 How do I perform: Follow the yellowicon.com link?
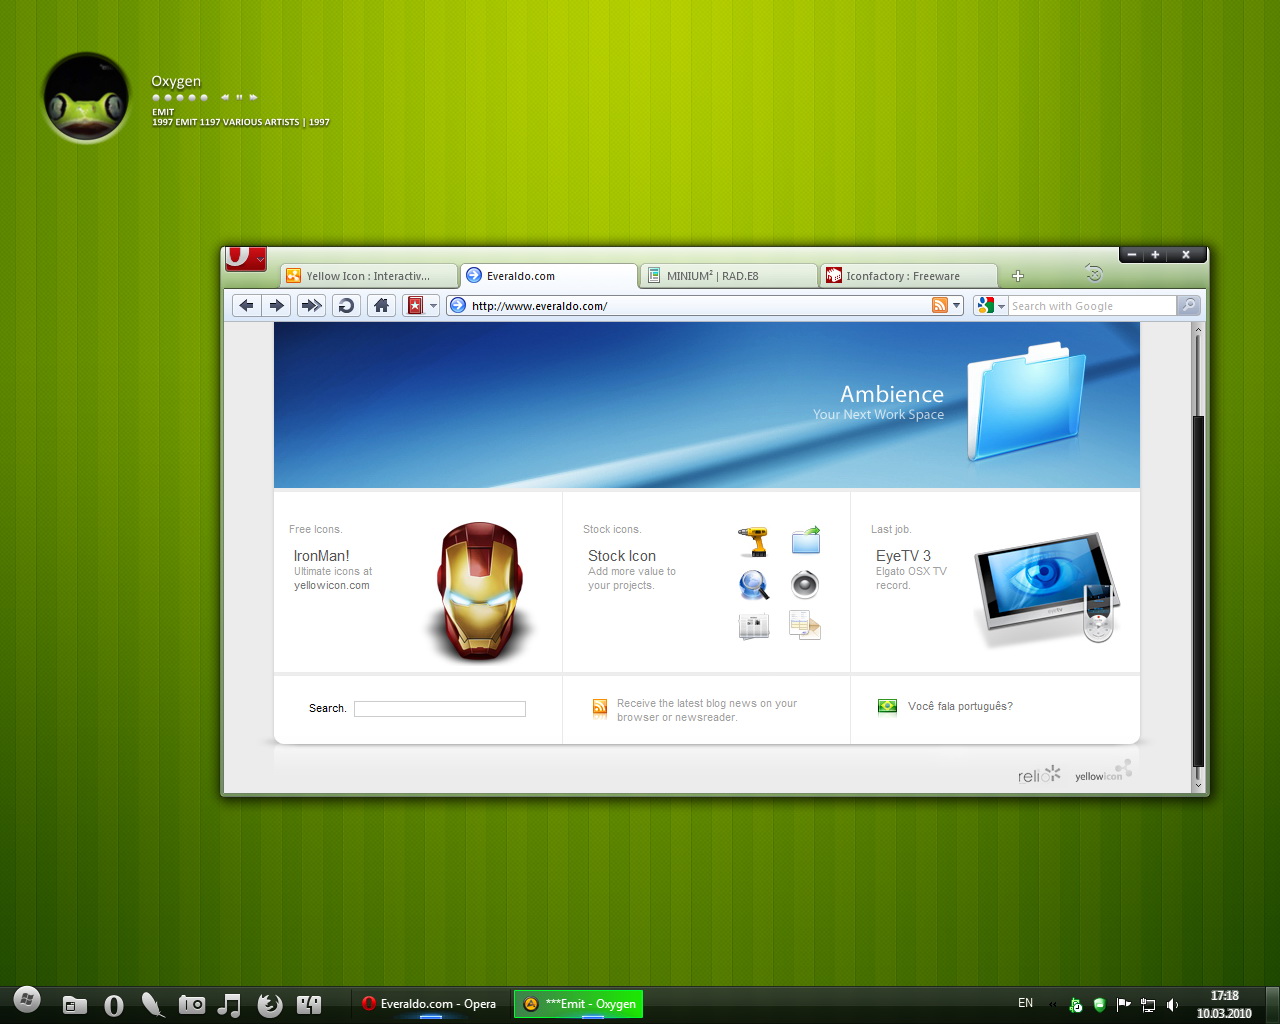(x=332, y=586)
